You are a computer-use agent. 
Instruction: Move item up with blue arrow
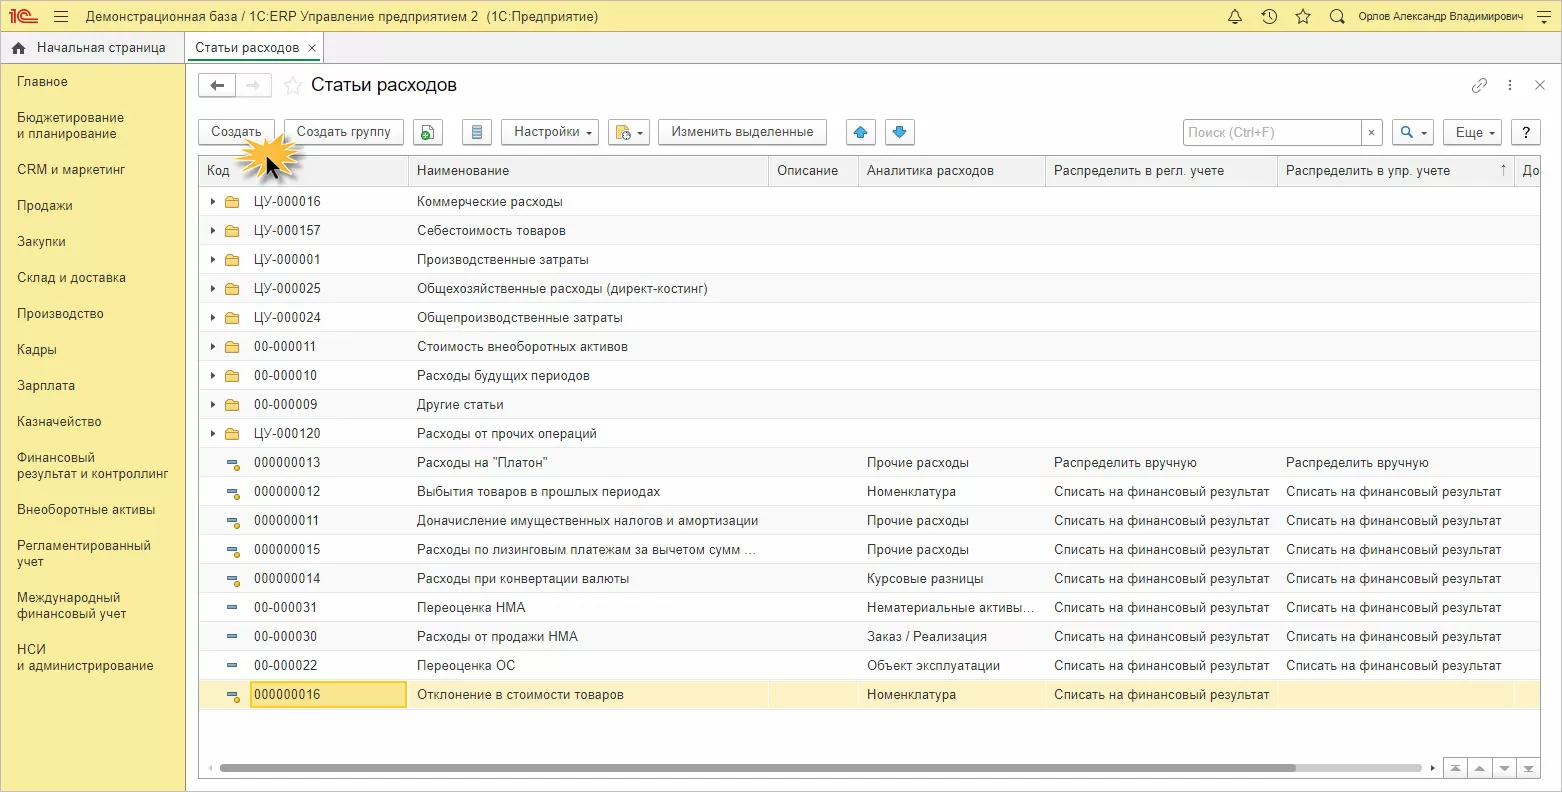coord(860,132)
